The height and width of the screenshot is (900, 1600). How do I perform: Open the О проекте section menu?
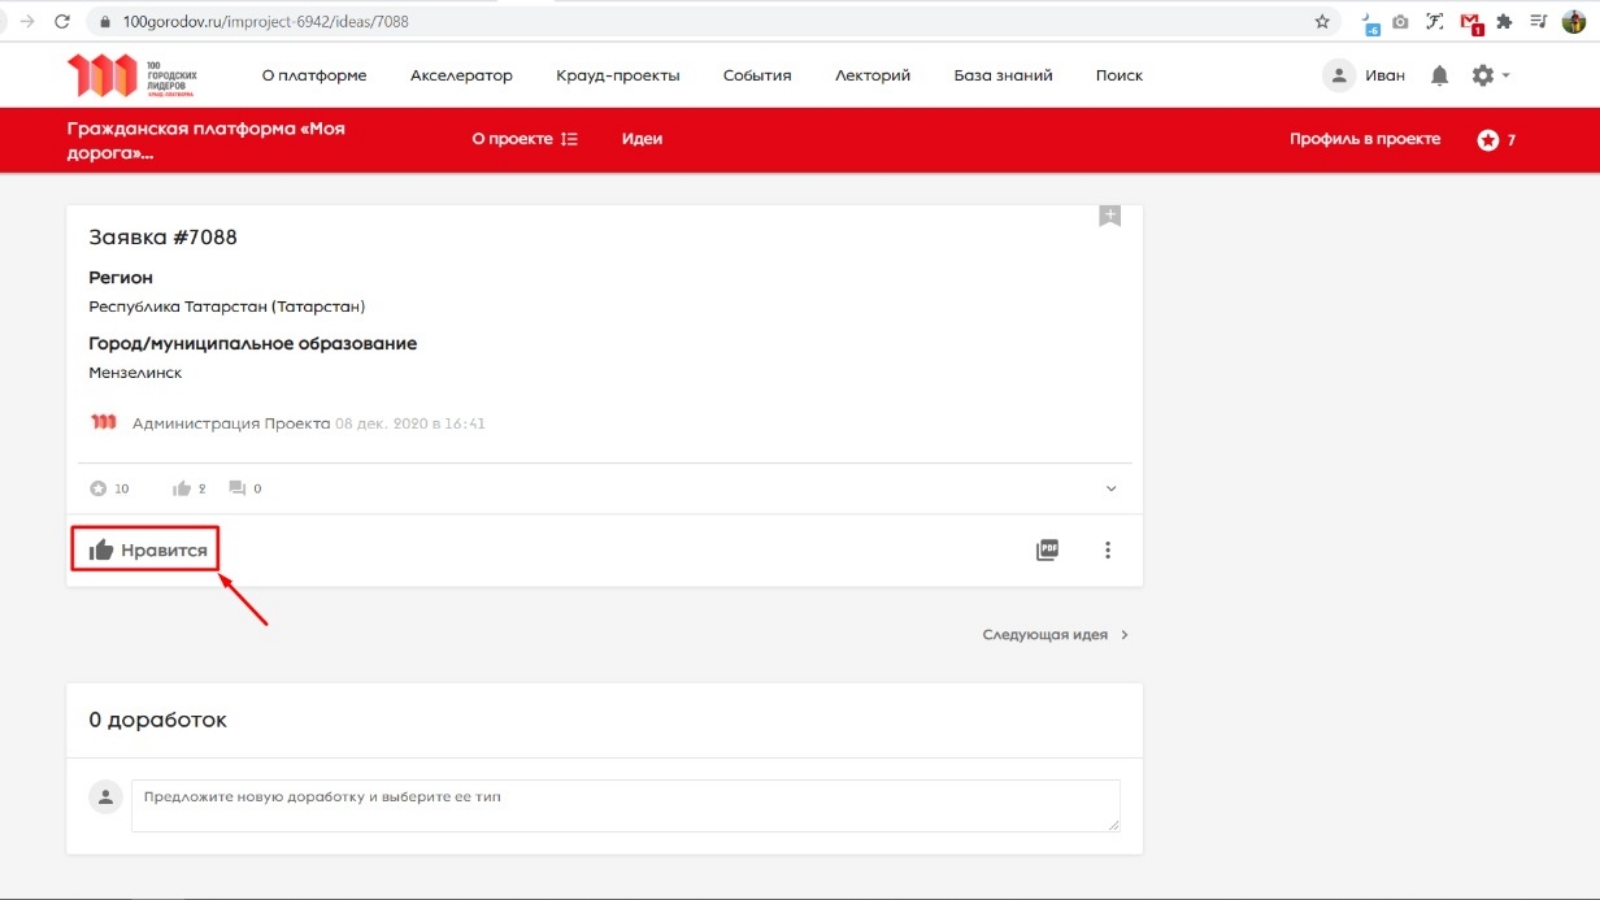[524, 139]
